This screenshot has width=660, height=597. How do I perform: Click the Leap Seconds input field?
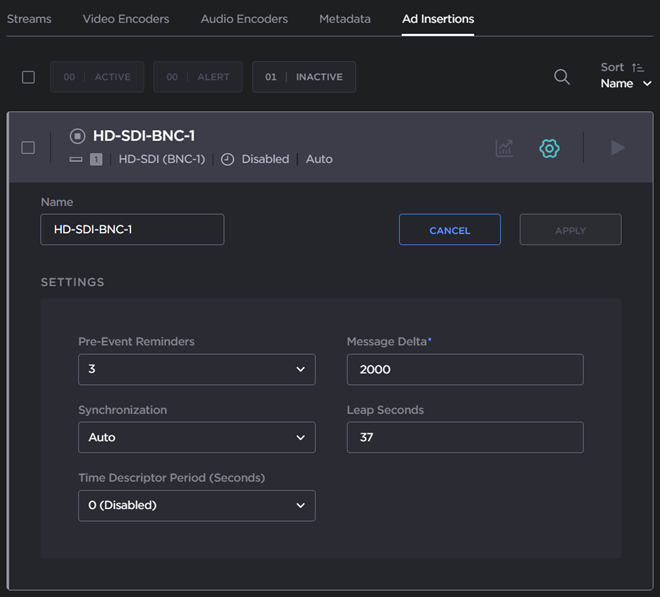tap(464, 437)
